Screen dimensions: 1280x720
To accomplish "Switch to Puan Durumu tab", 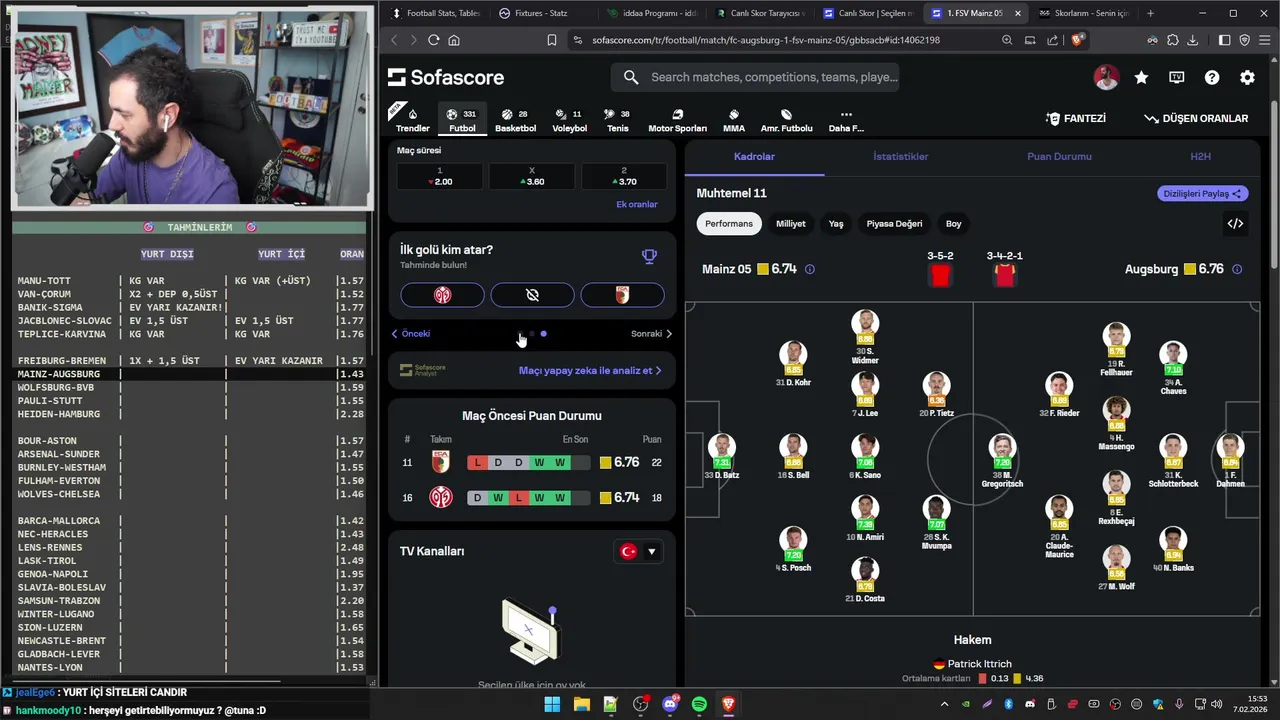I will [x=1059, y=156].
